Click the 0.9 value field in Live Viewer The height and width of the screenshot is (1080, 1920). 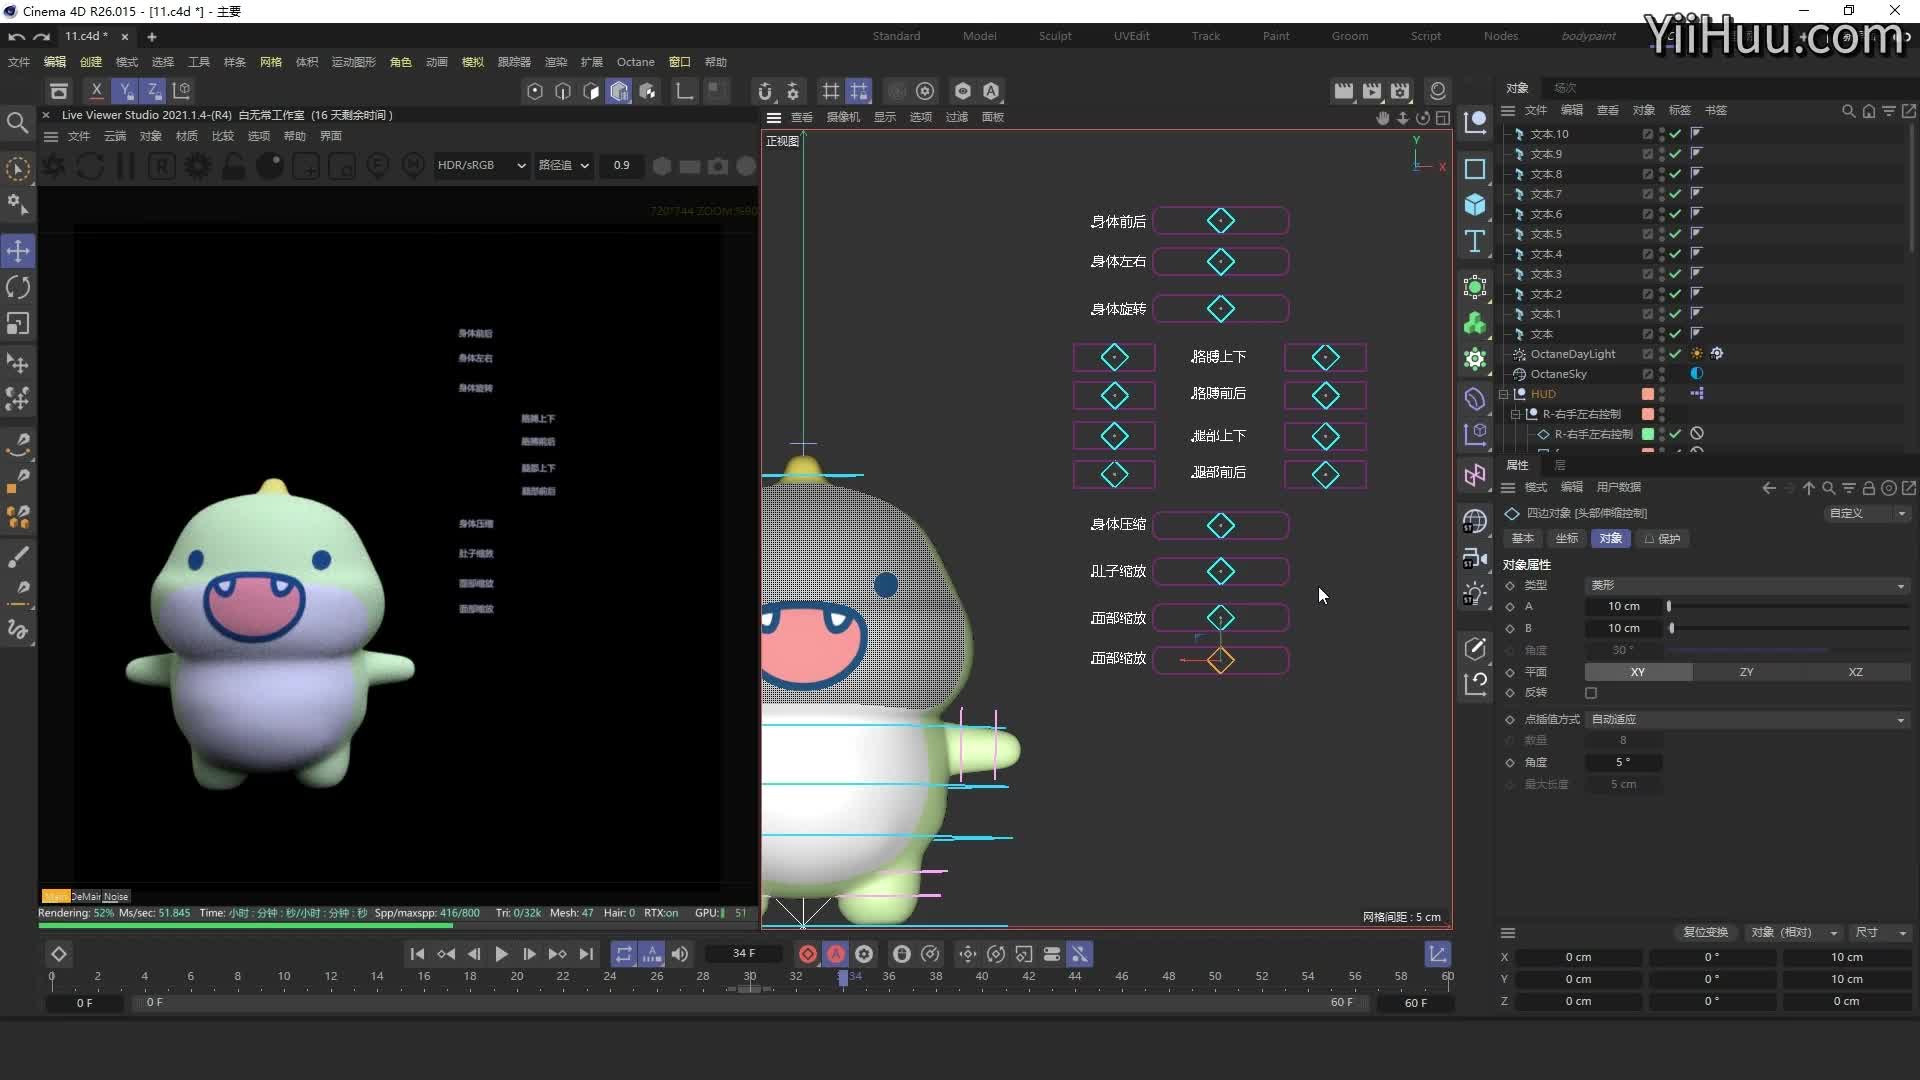coord(622,165)
